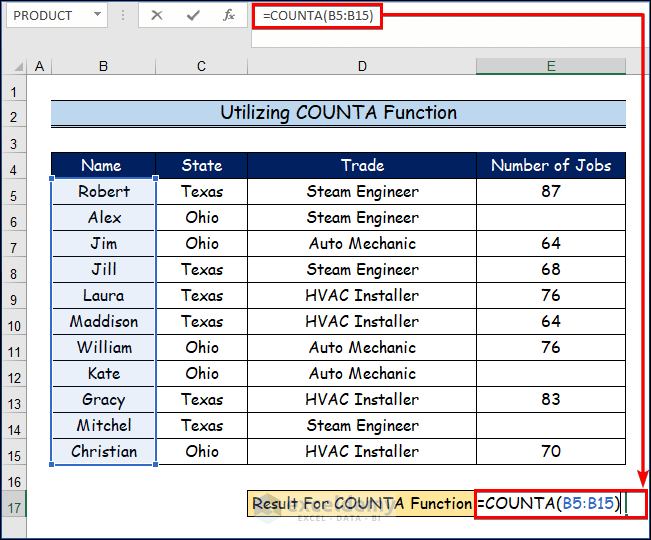The image size is (651, 540).
Task: Expand the Name Box dropdown arrow
Action: pos(97,15)
